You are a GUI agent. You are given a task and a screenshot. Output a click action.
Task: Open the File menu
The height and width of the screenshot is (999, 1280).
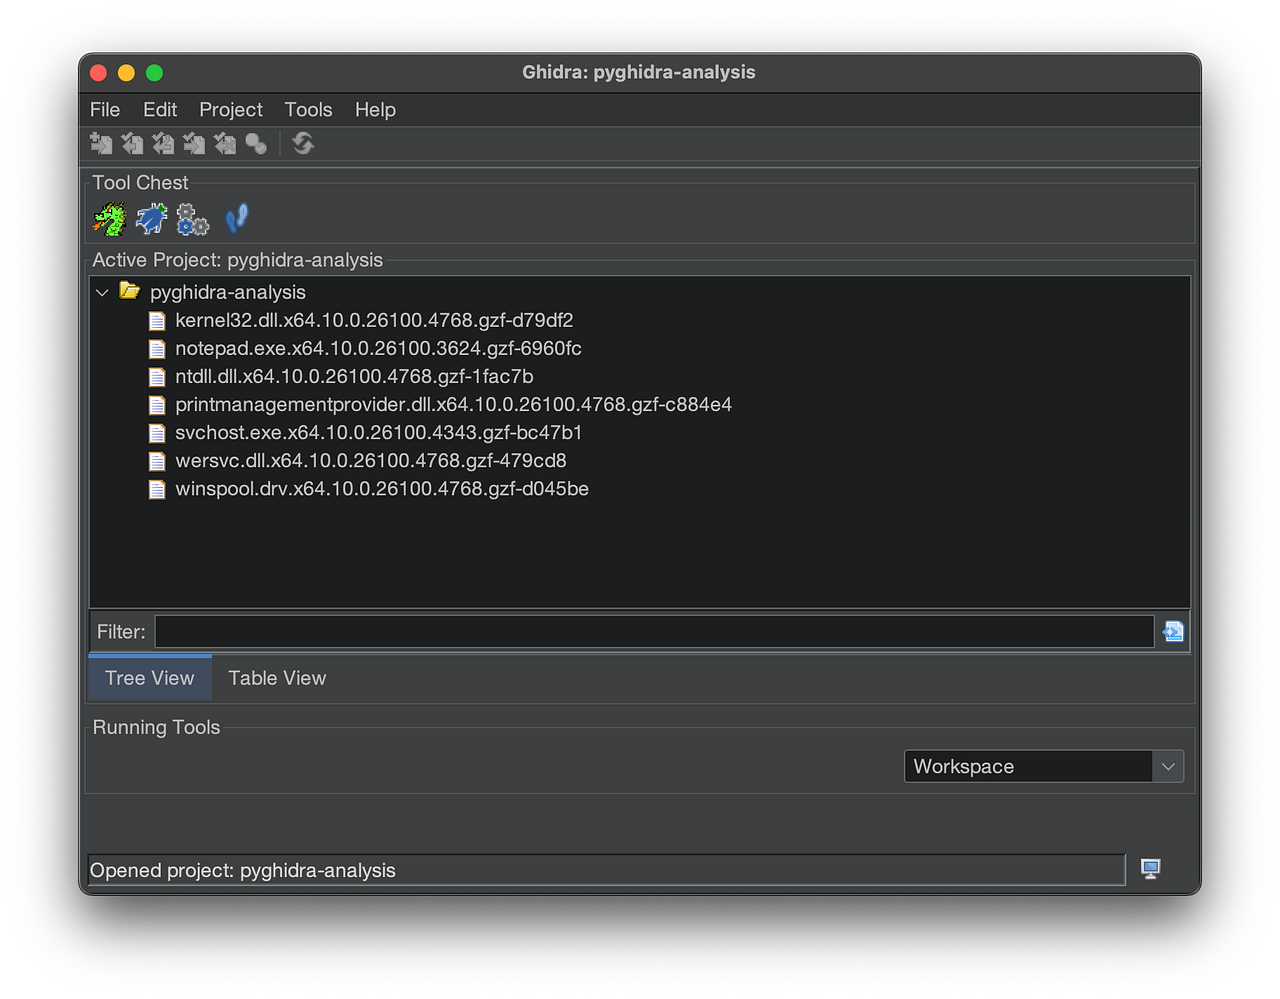coord(105,110)
